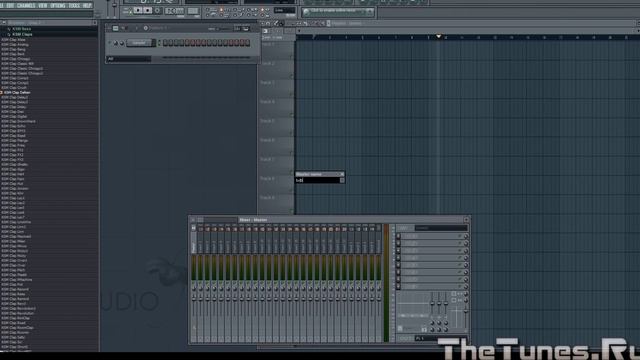640x360 pixels.
Task: Open the All channel filter dropdown
Action: (x=129, y=59)
